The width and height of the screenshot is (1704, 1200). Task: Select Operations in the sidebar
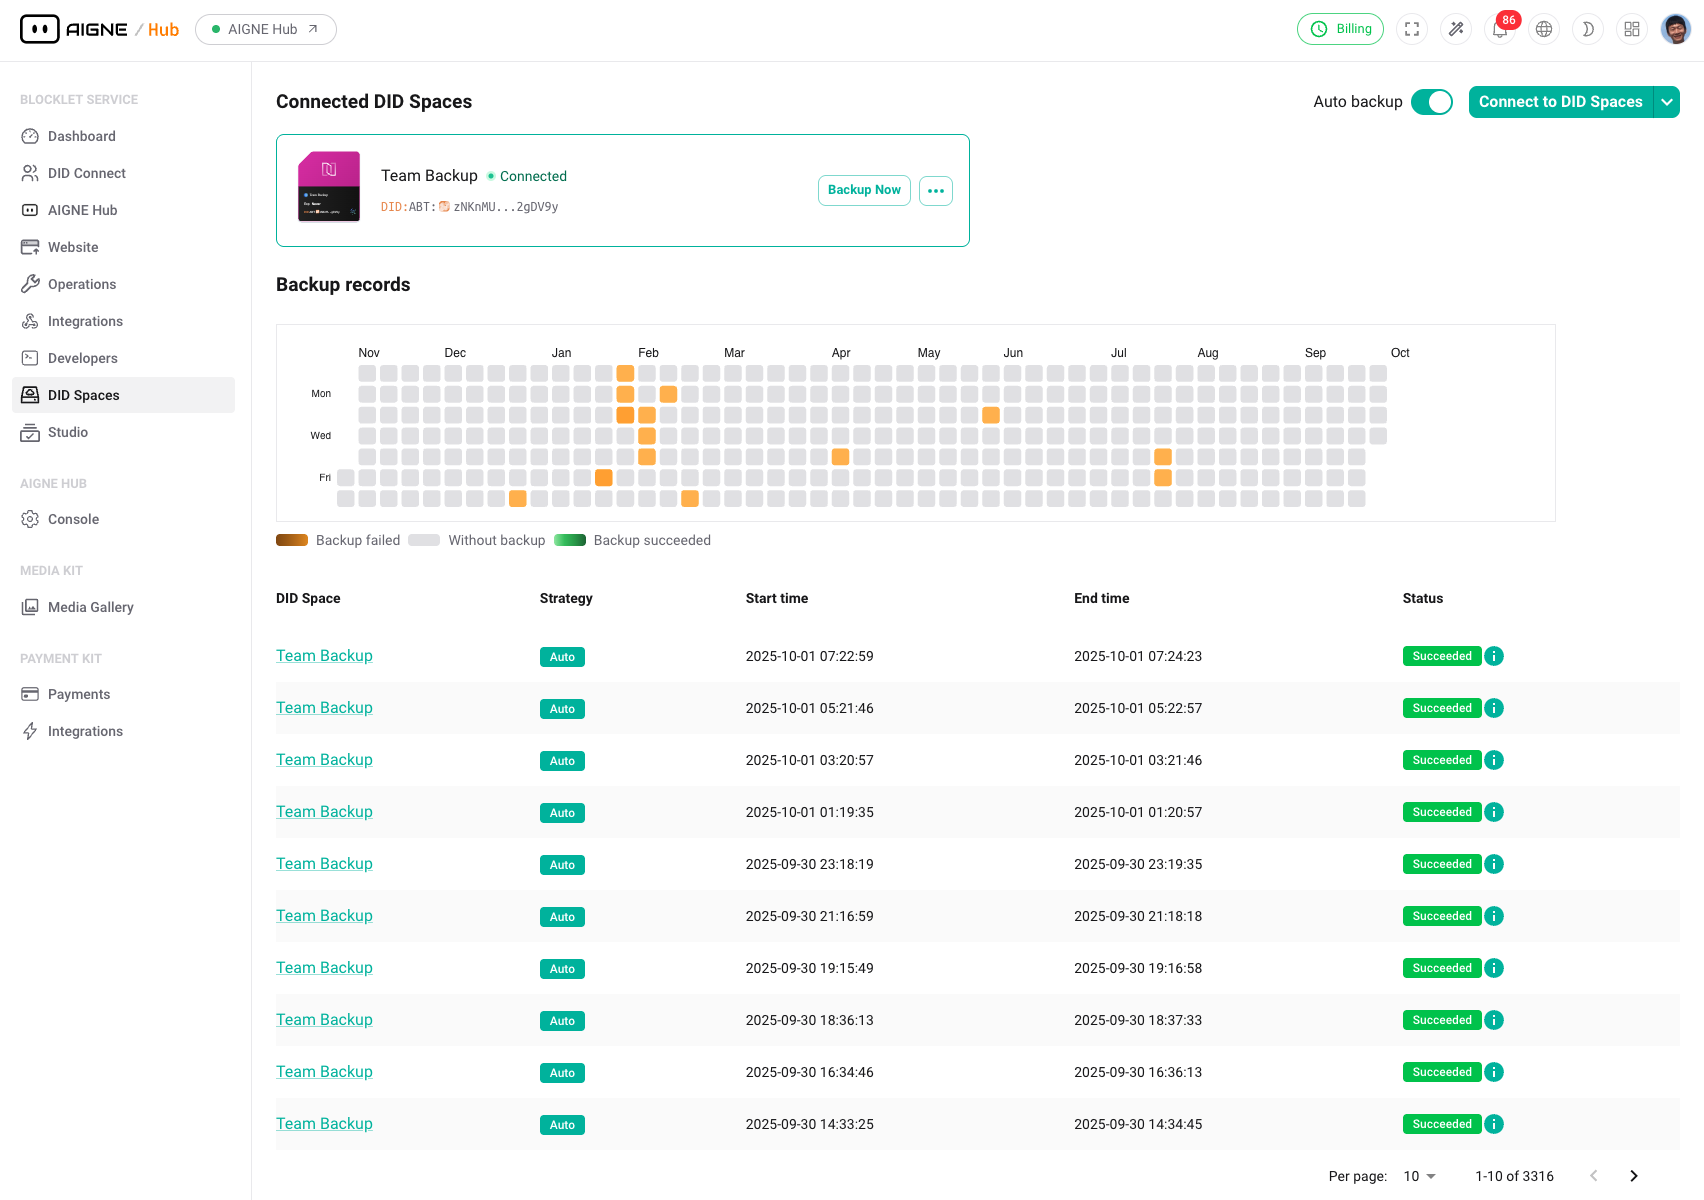[82, 284]
